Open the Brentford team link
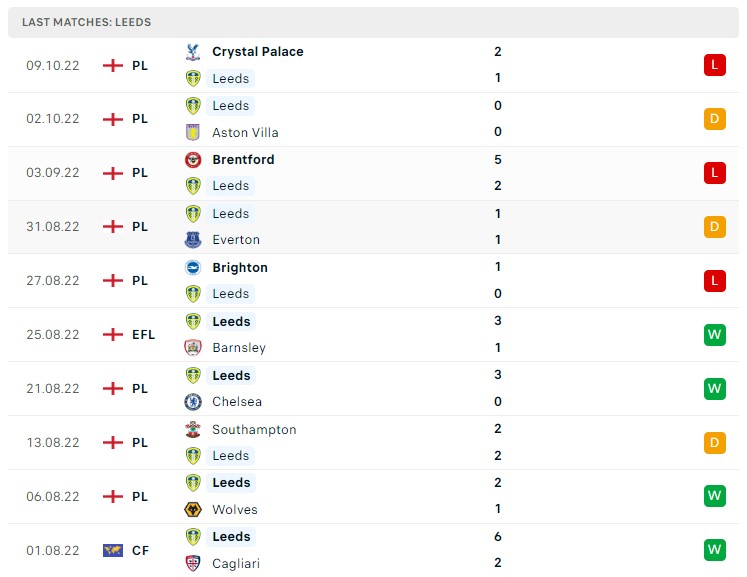This screenshot has height=577, width=747. point(243,160)
